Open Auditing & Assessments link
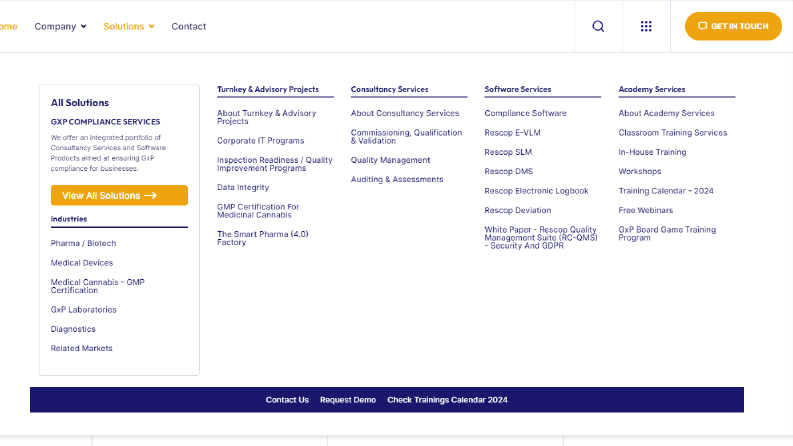Screen dimensions: 793x446 pos(397,180)
